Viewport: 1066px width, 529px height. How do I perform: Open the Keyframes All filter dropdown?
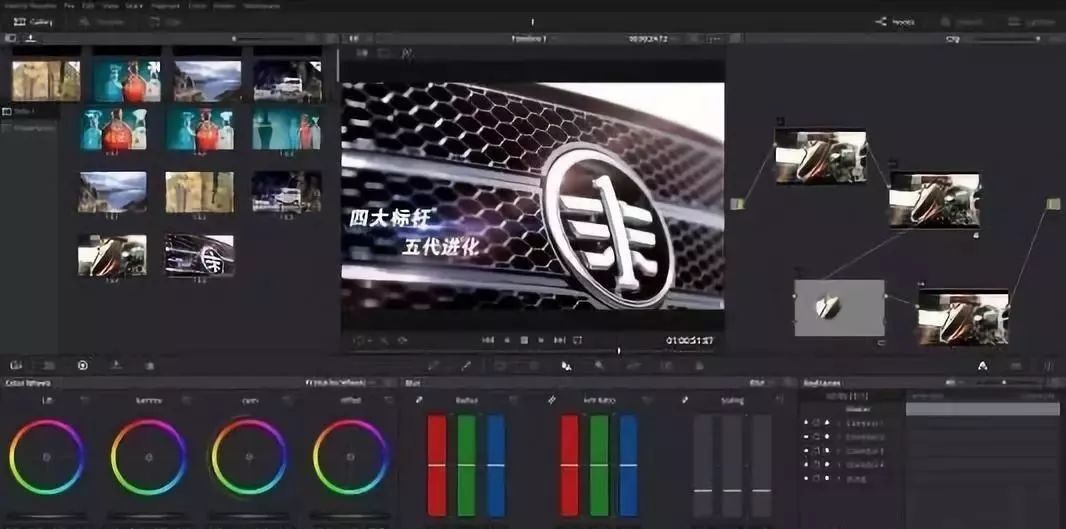click(955, 383)
